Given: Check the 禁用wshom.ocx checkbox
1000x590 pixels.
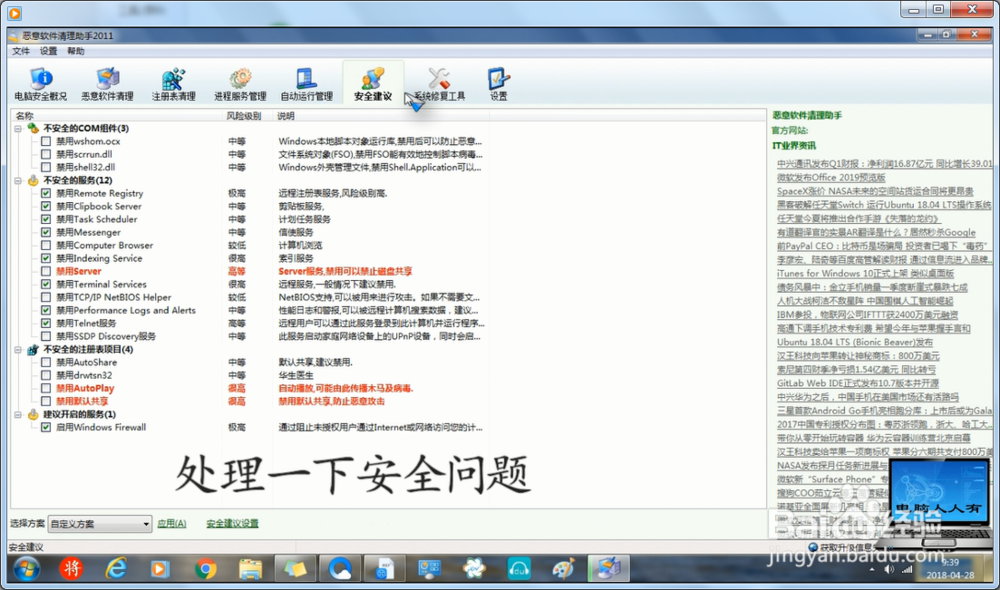Looking at the screenshot, I should 46,142.
